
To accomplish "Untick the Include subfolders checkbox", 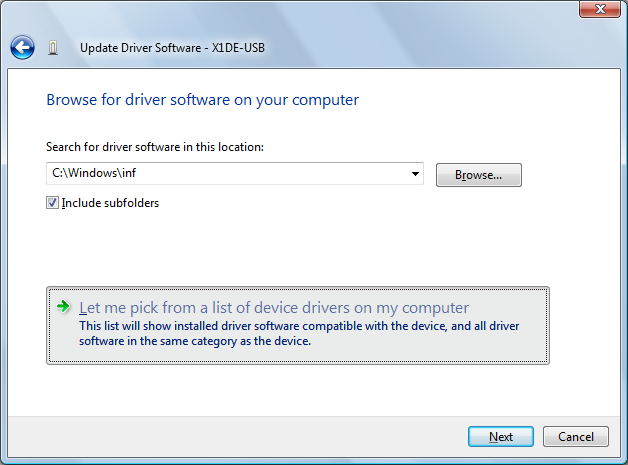I will [x=52, y=203].
